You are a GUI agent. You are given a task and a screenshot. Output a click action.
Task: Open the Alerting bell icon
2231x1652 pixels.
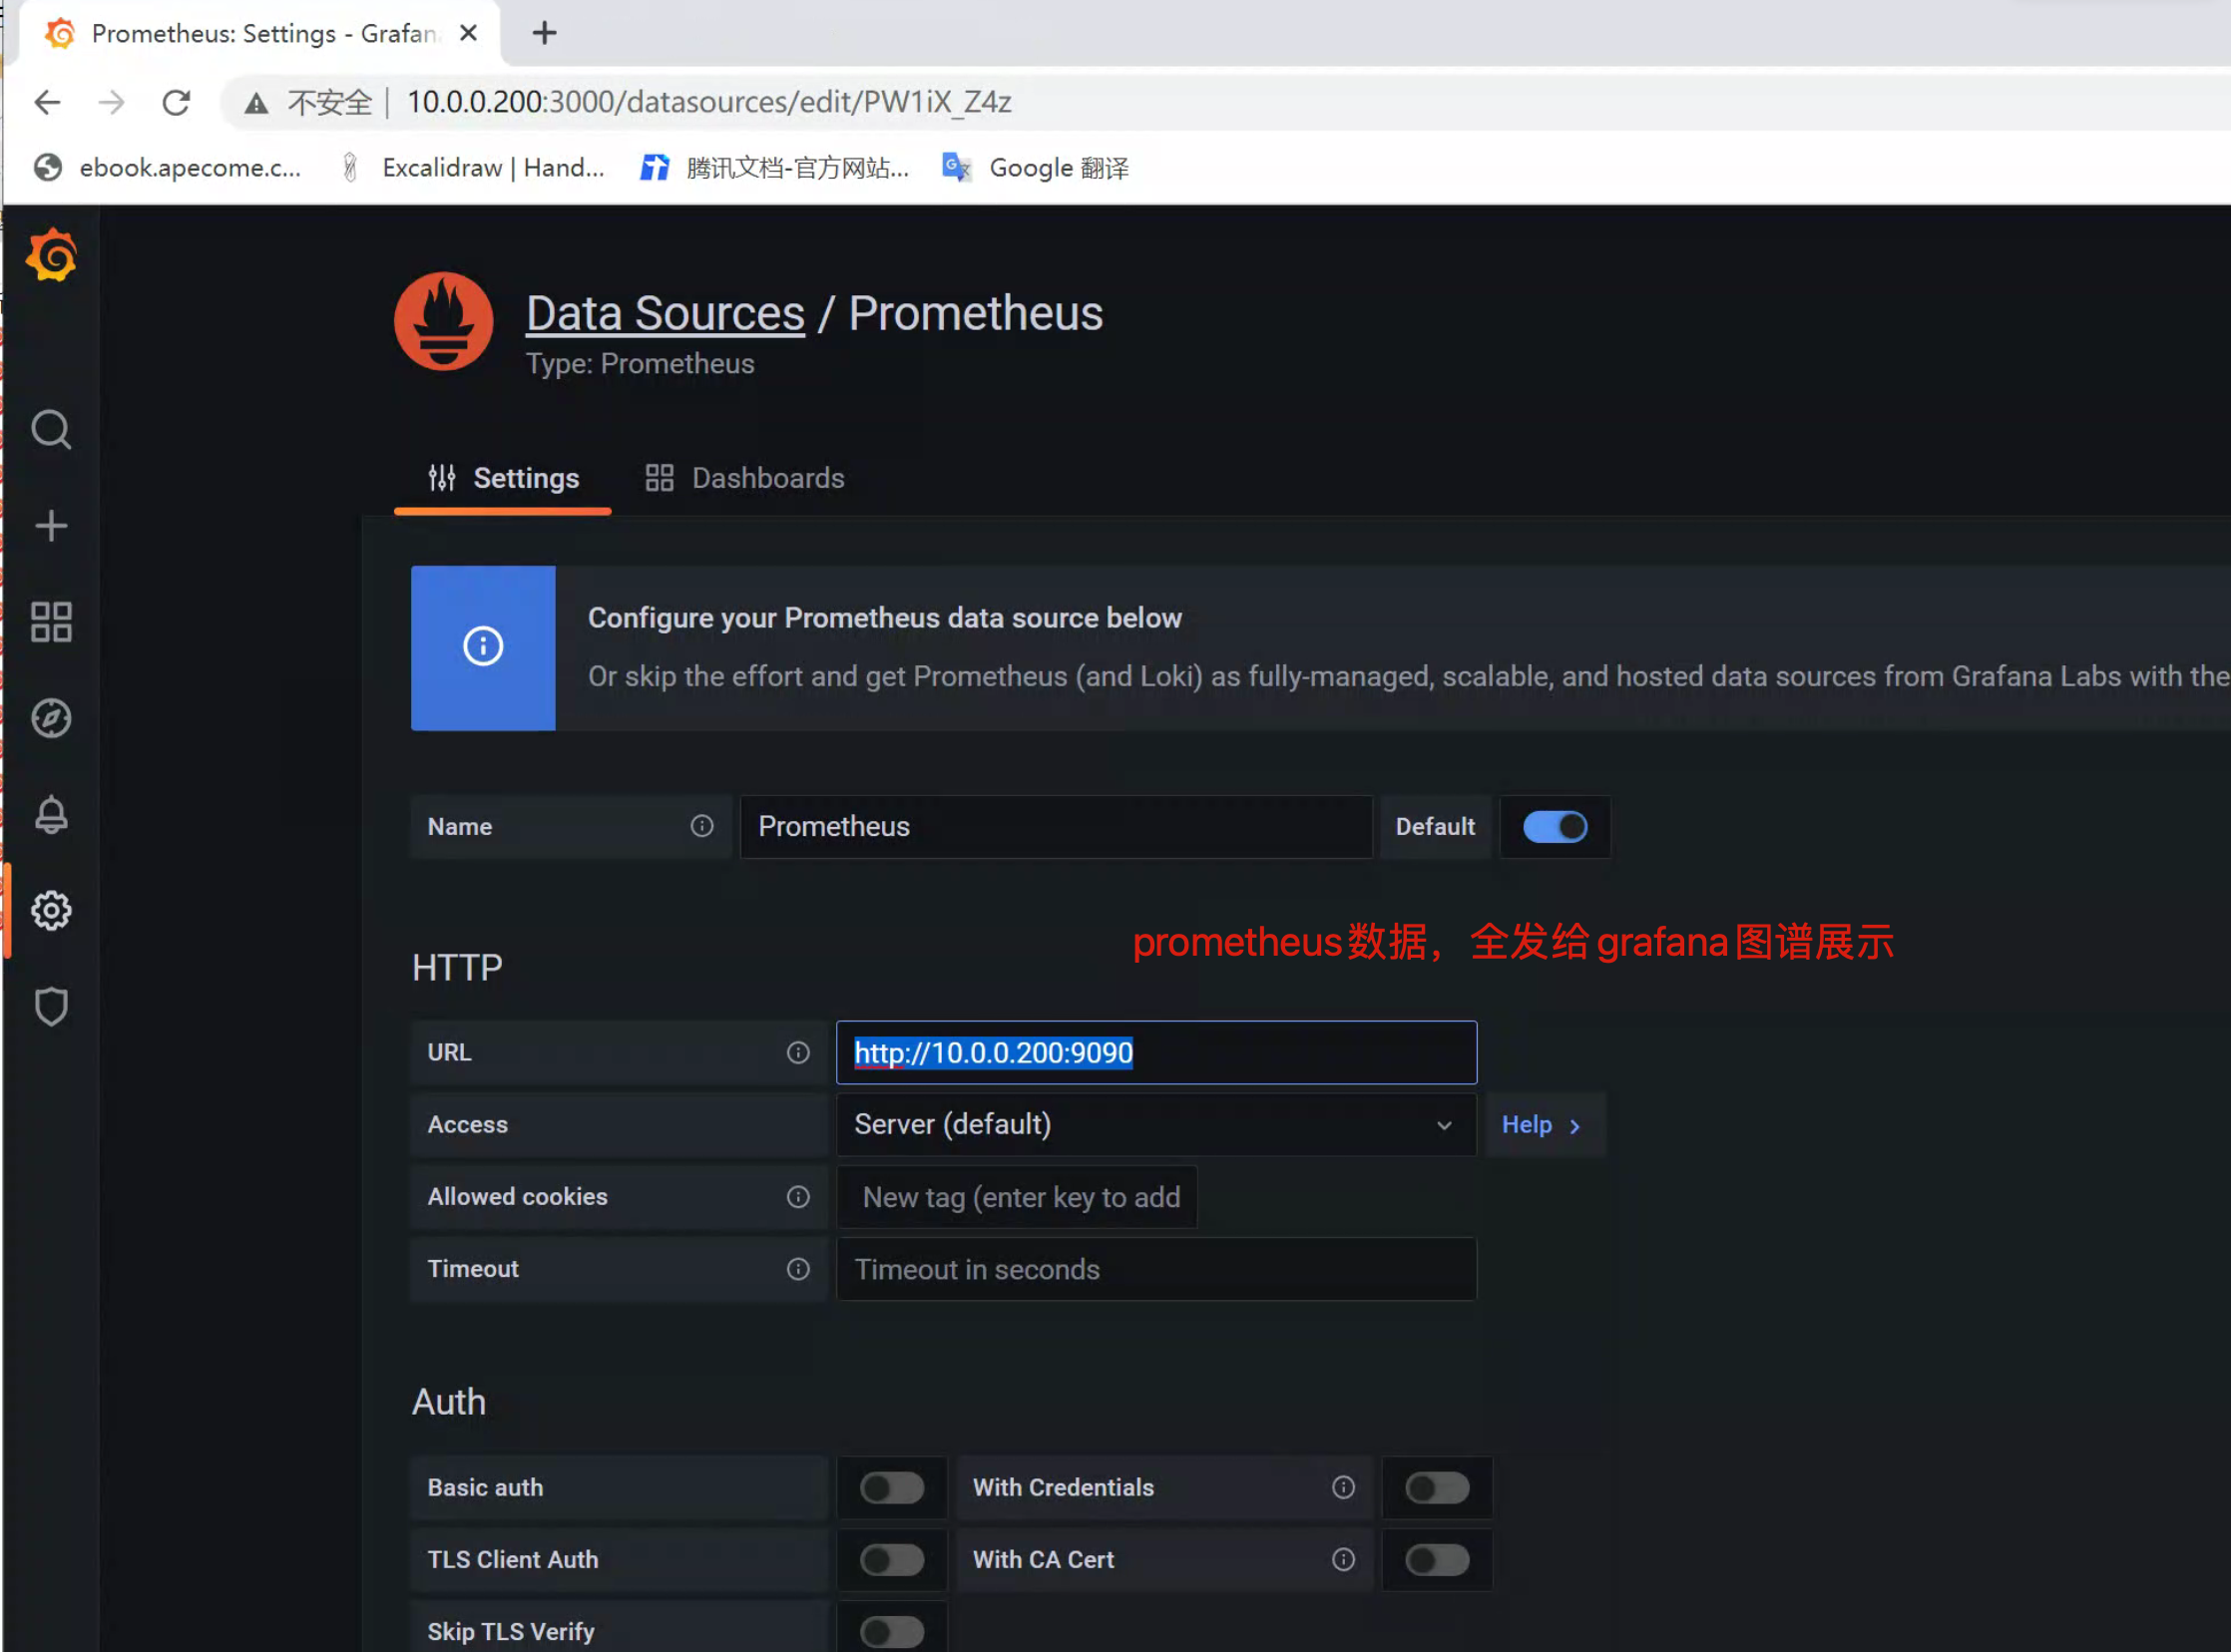pyautogui.click(x=51, y=814)
